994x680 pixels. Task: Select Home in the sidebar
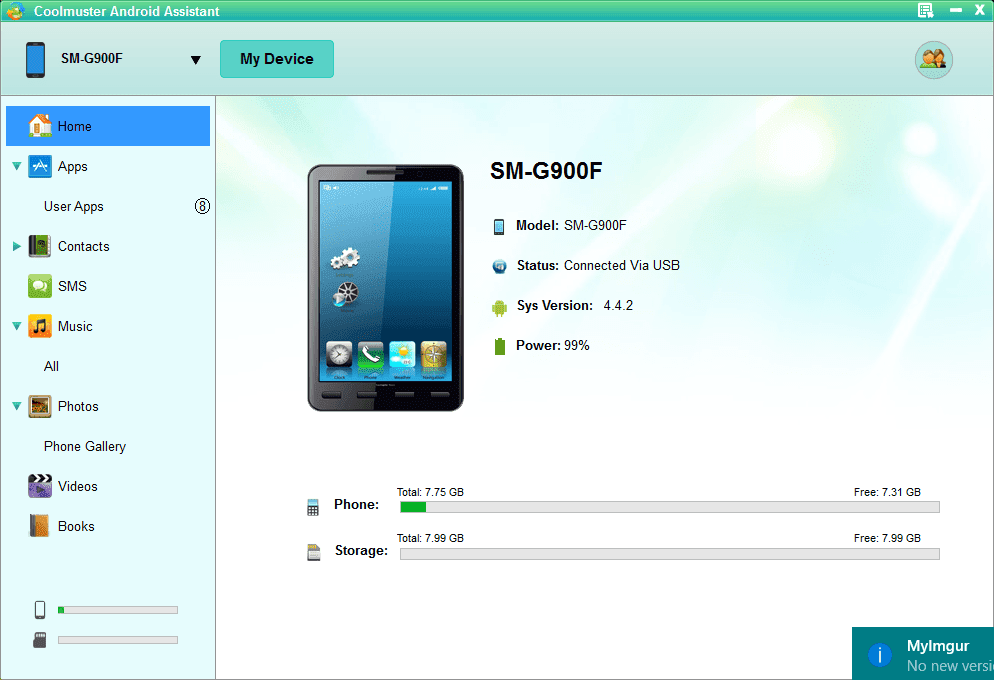[108, 126]
